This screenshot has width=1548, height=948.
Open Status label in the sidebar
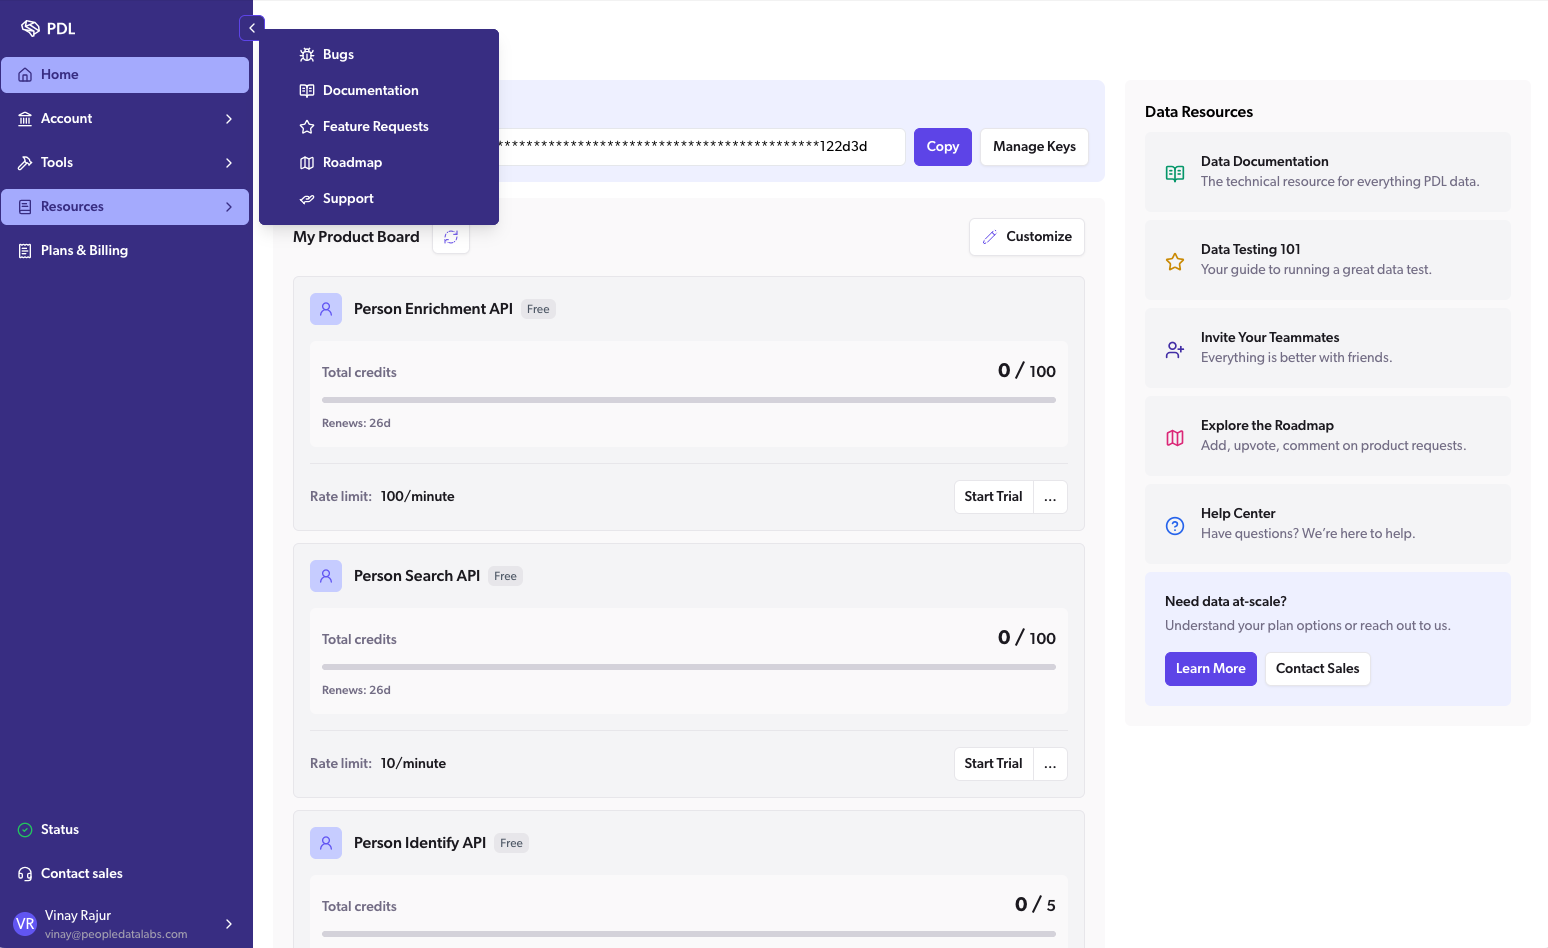pos(60,830)
